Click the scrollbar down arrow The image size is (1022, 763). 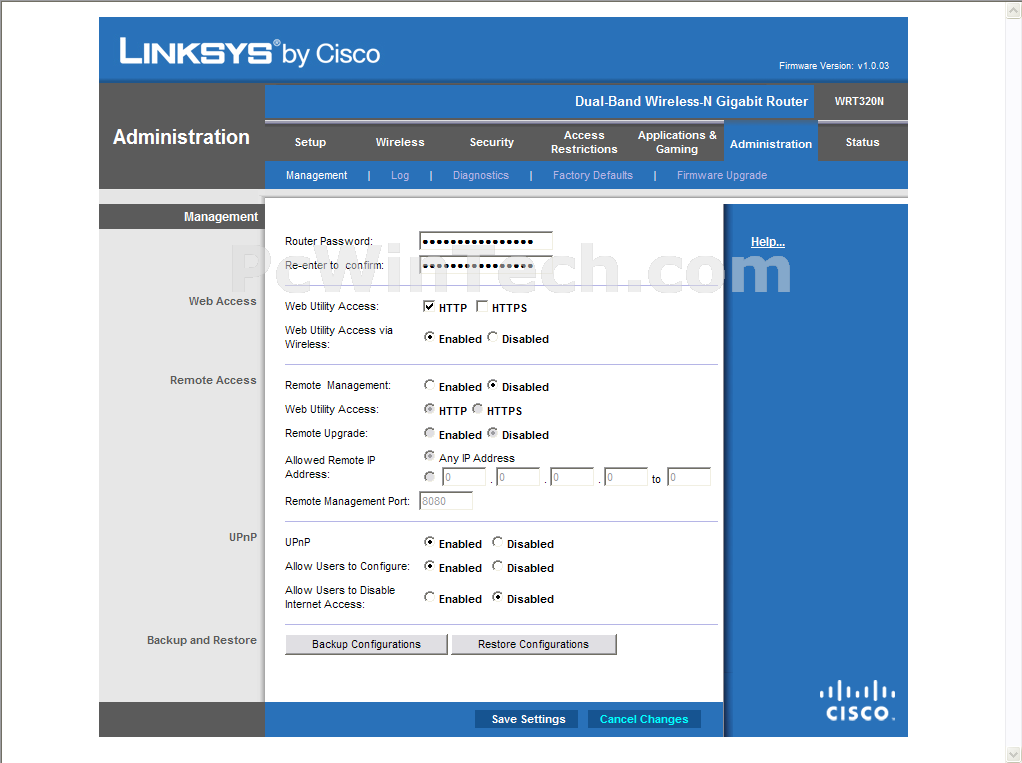[x=1014, y=755]
